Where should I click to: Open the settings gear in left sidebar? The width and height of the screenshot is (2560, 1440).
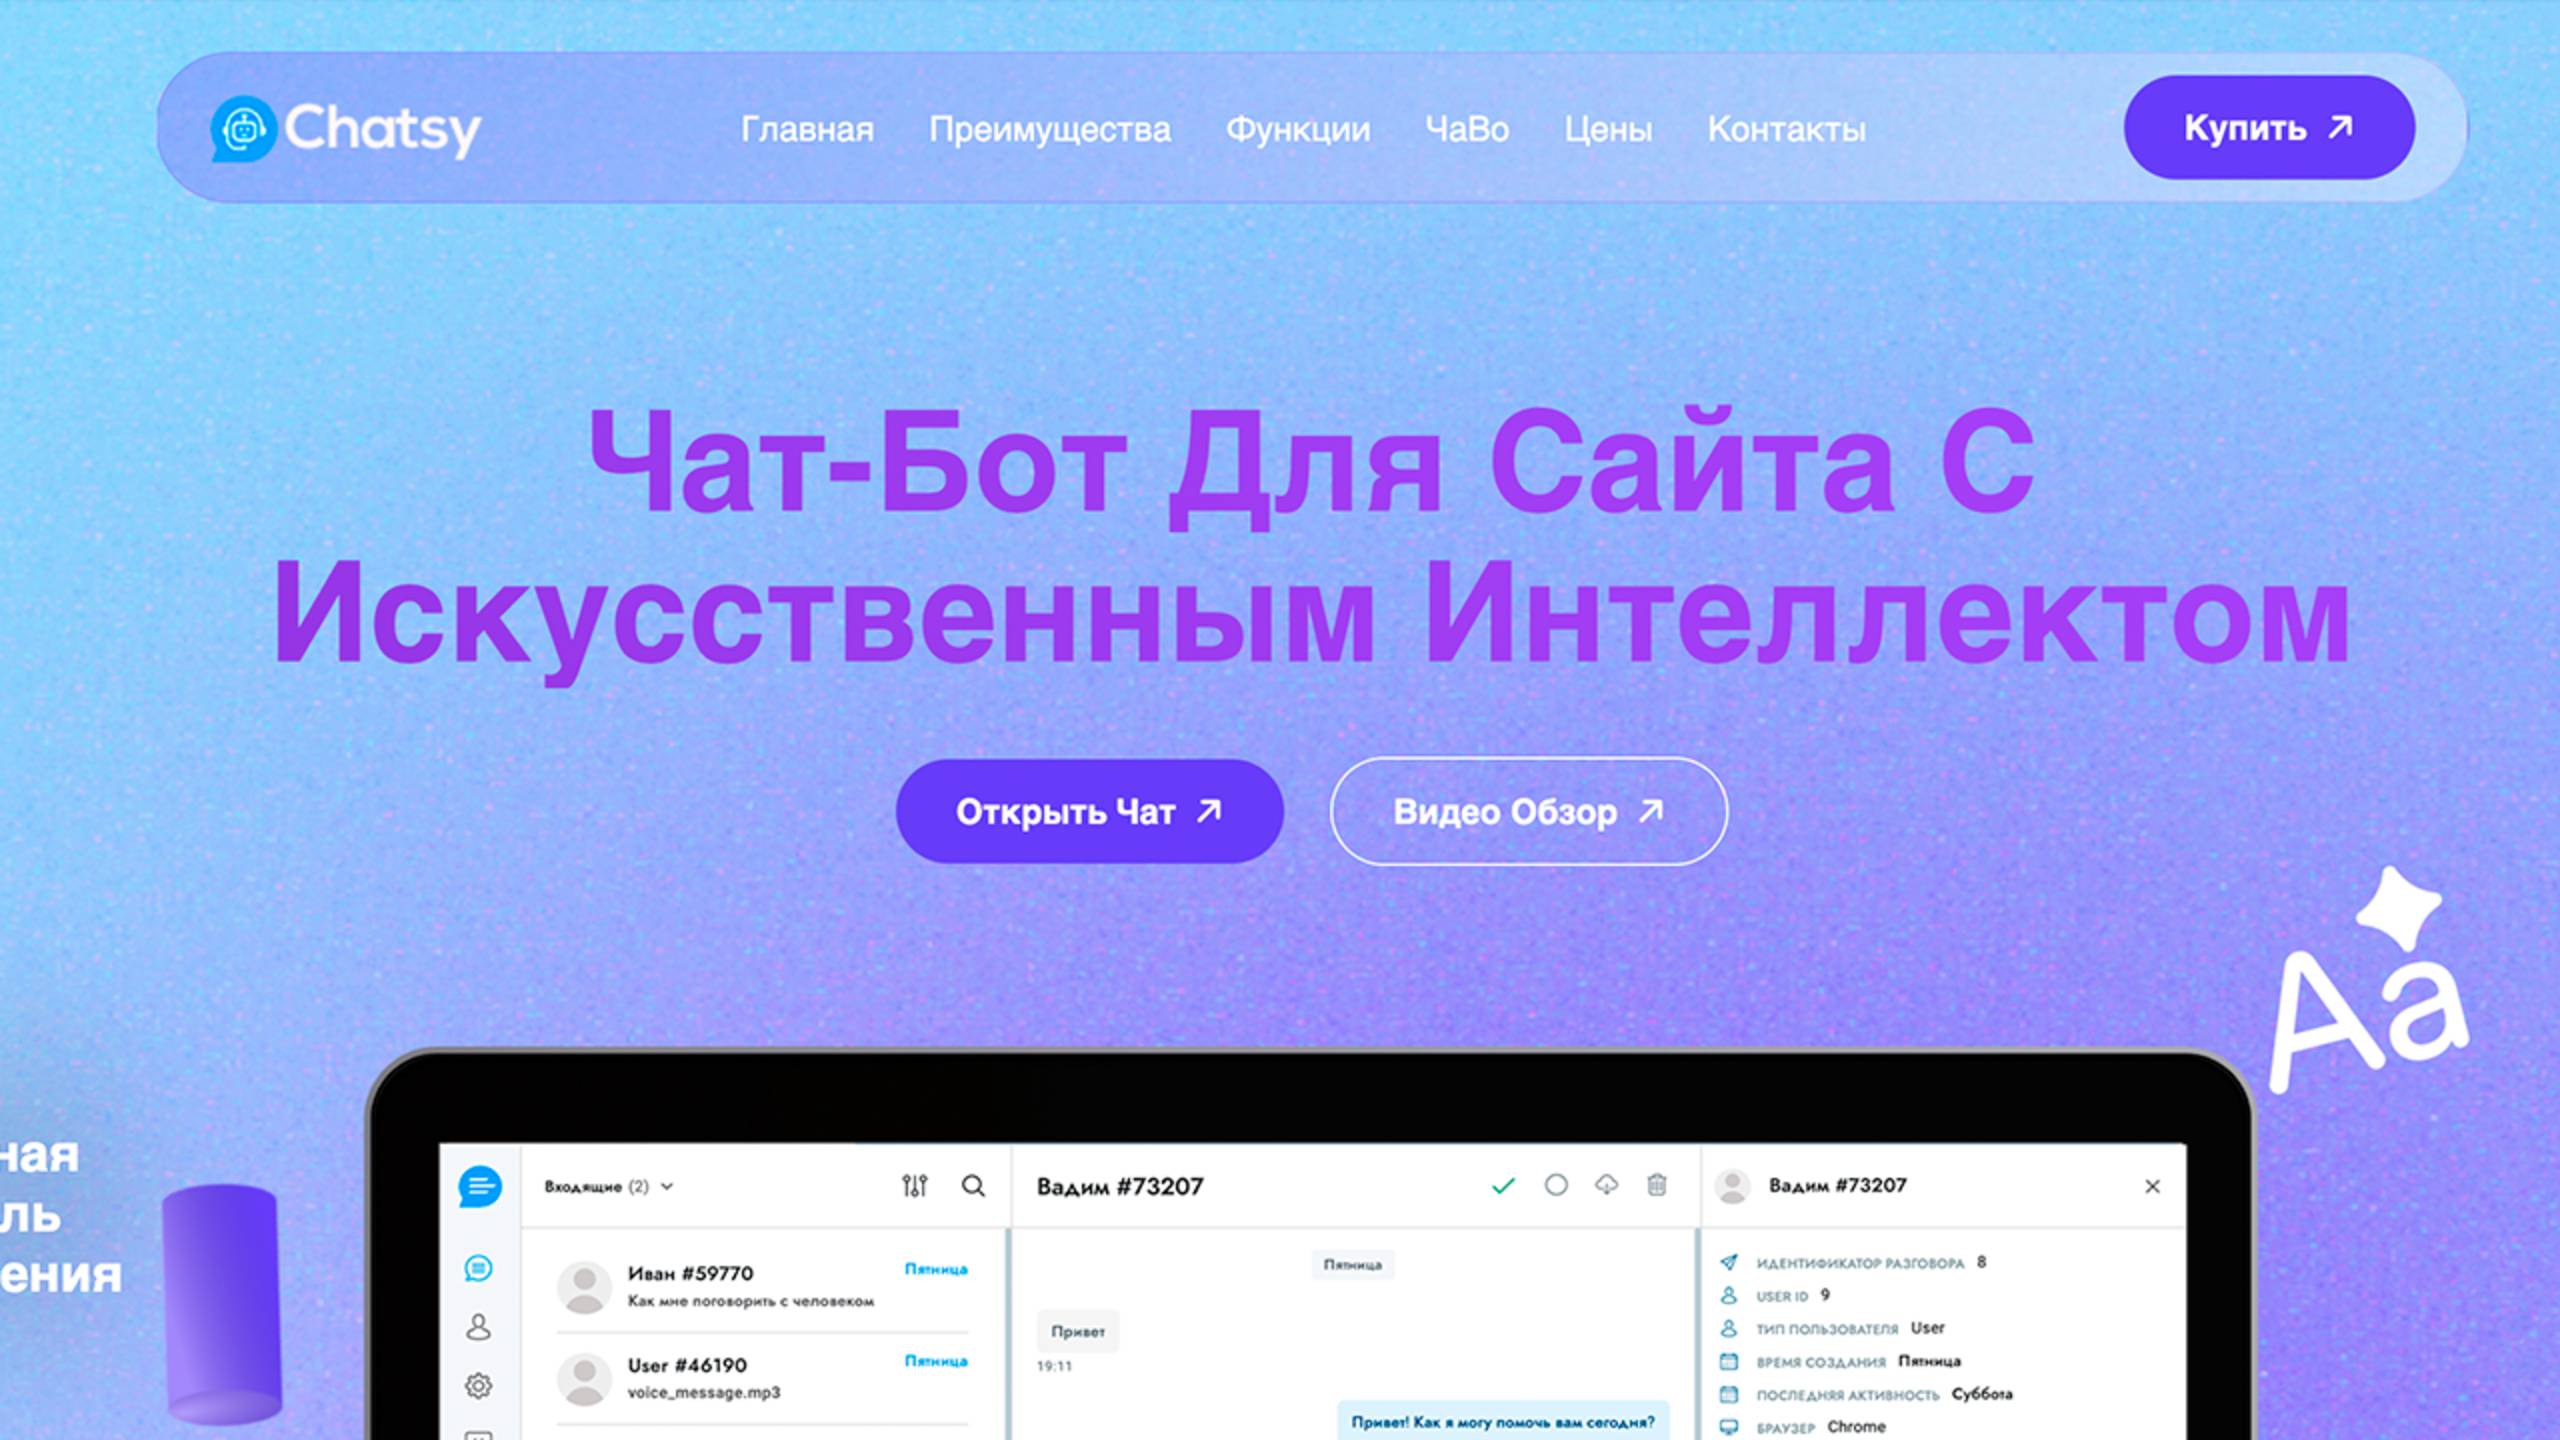(x=478, y=1386)
